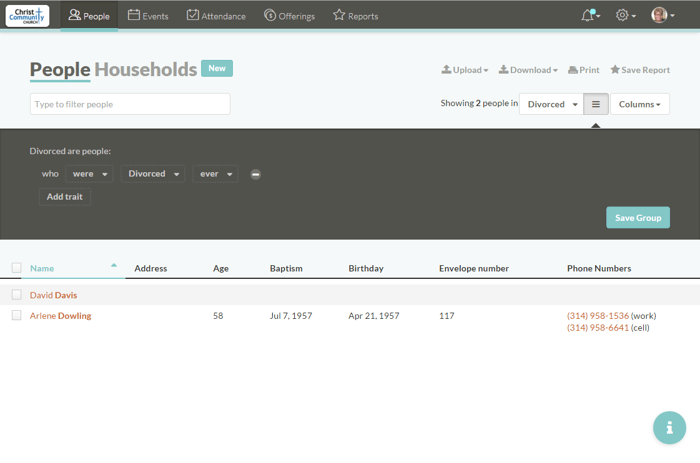Print the people list

click(584, 70)
